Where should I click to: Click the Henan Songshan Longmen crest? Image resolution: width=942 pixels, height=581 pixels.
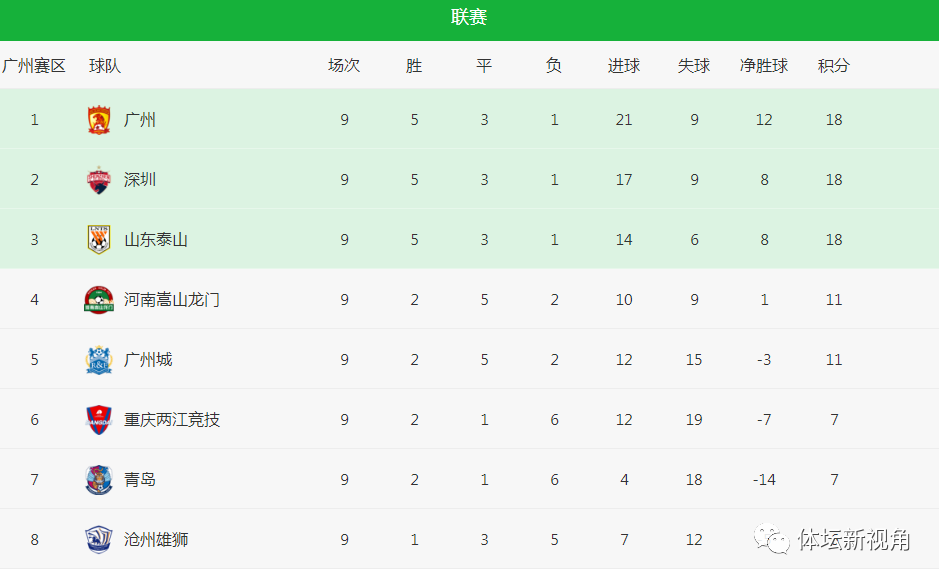(x=99, y=300)
